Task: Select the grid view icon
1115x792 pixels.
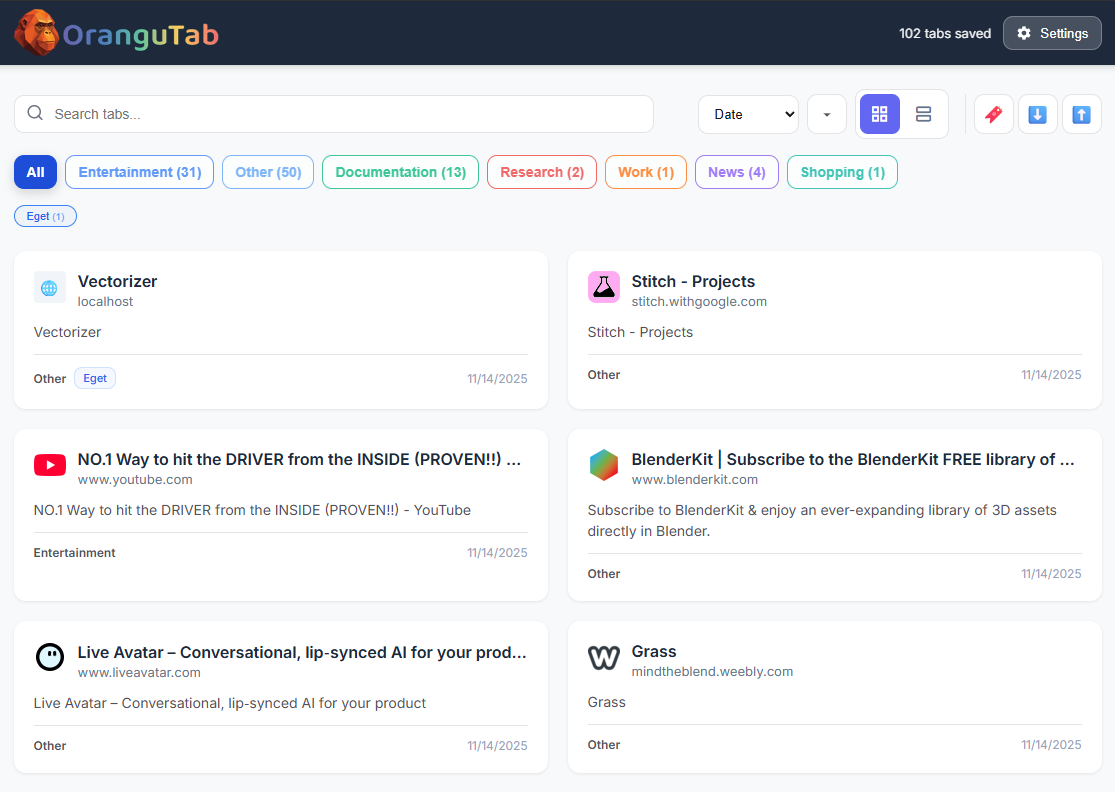Action: 879,113
